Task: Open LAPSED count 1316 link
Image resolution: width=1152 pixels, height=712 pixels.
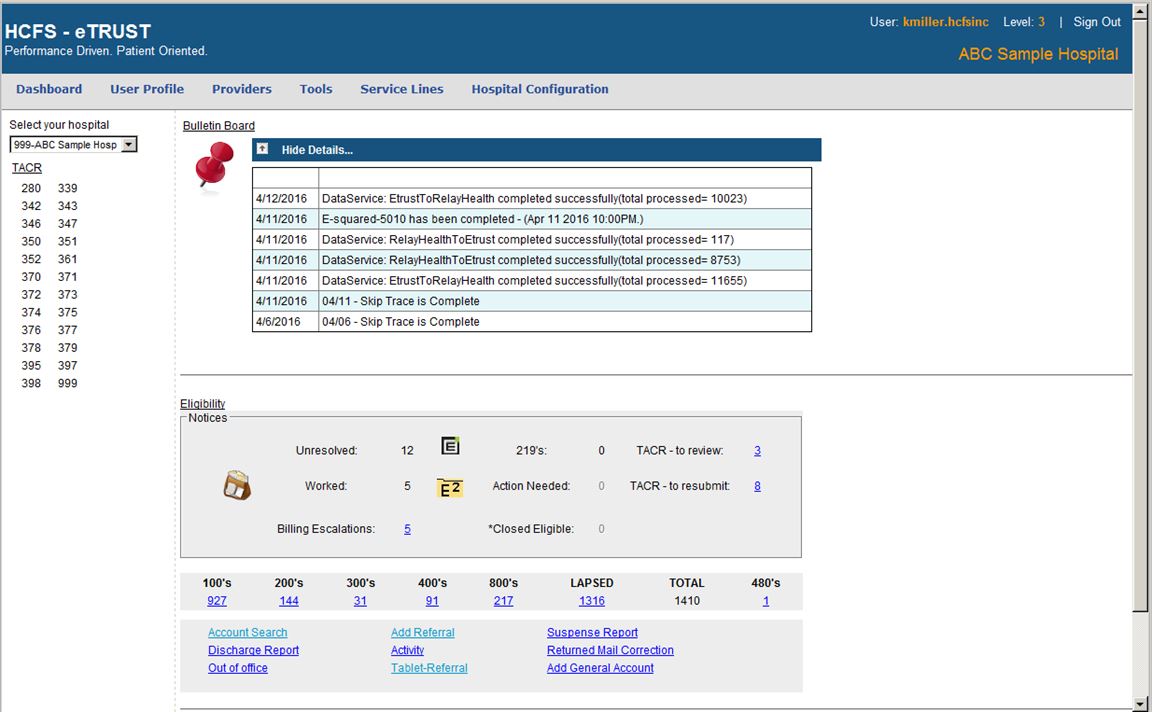Action: pos(591,601)
